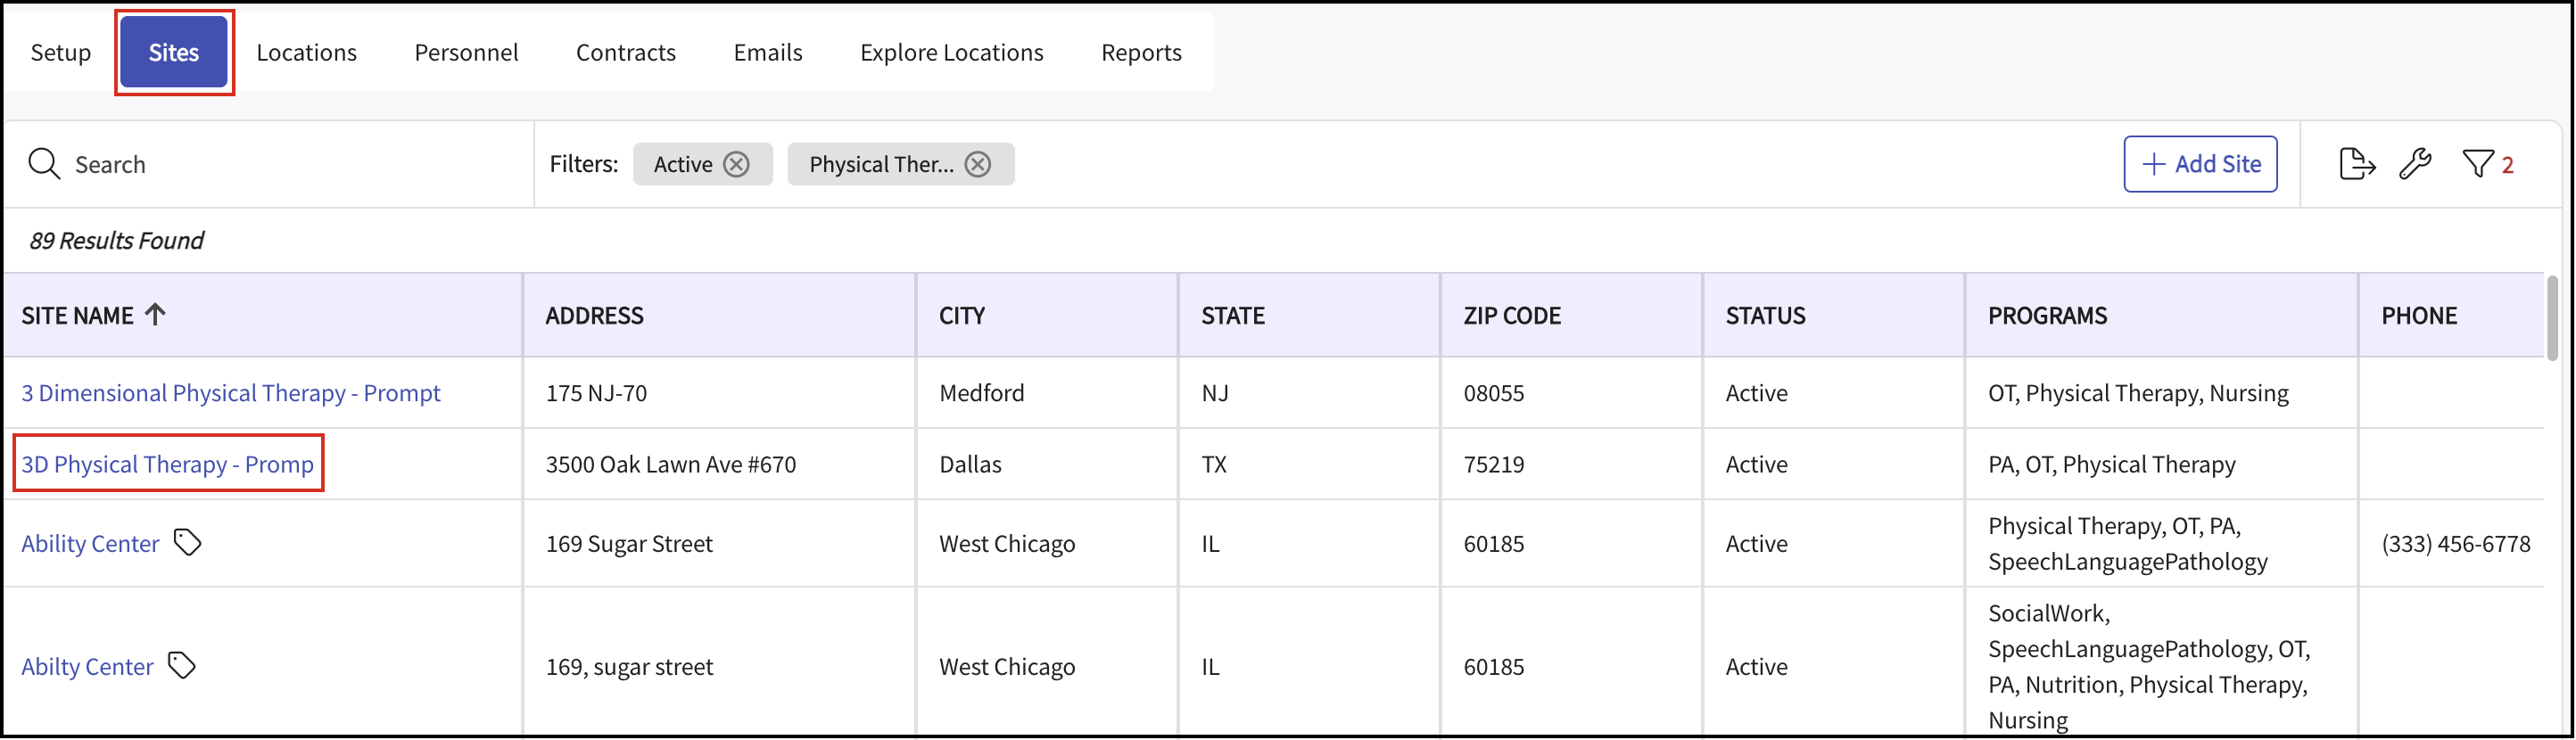Click the phone number '(333) 456-6778'
Image resolution: width=2576 pixels, height=740 pixels.
(2456, 544)
